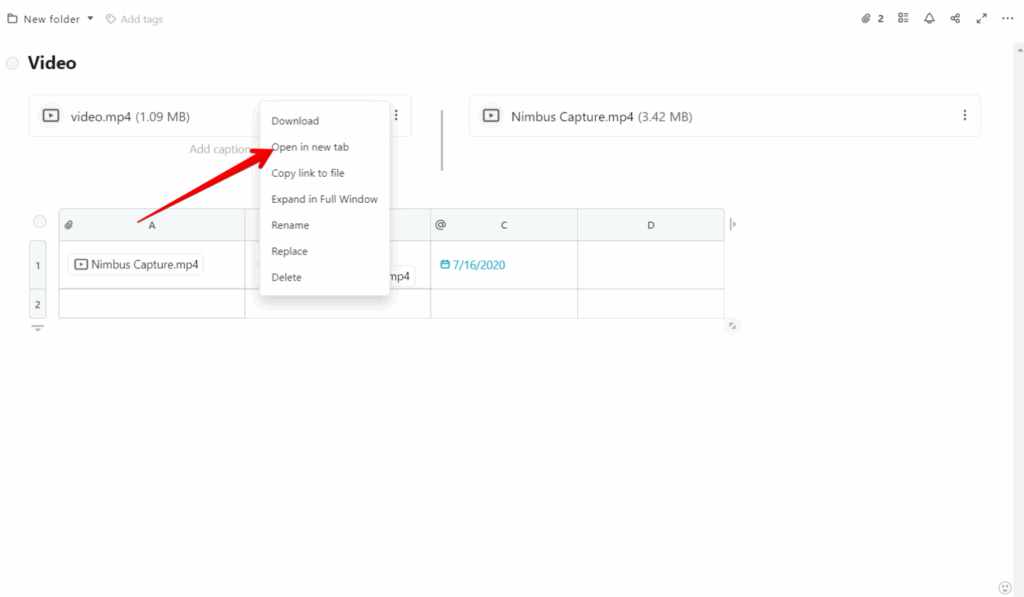The image size is (1024, 597).
Task: Open the reminder bell icon
Action: (929, 18)
